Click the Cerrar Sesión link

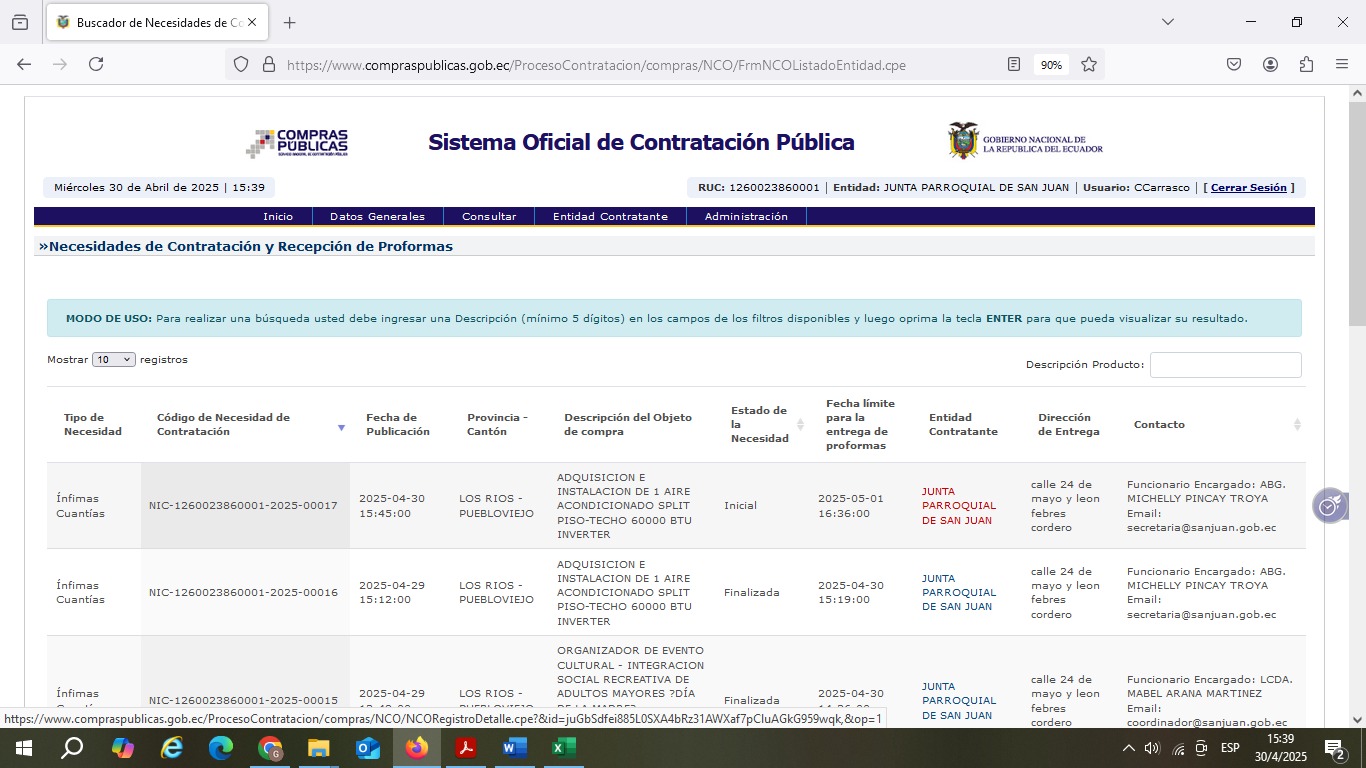1248,188
